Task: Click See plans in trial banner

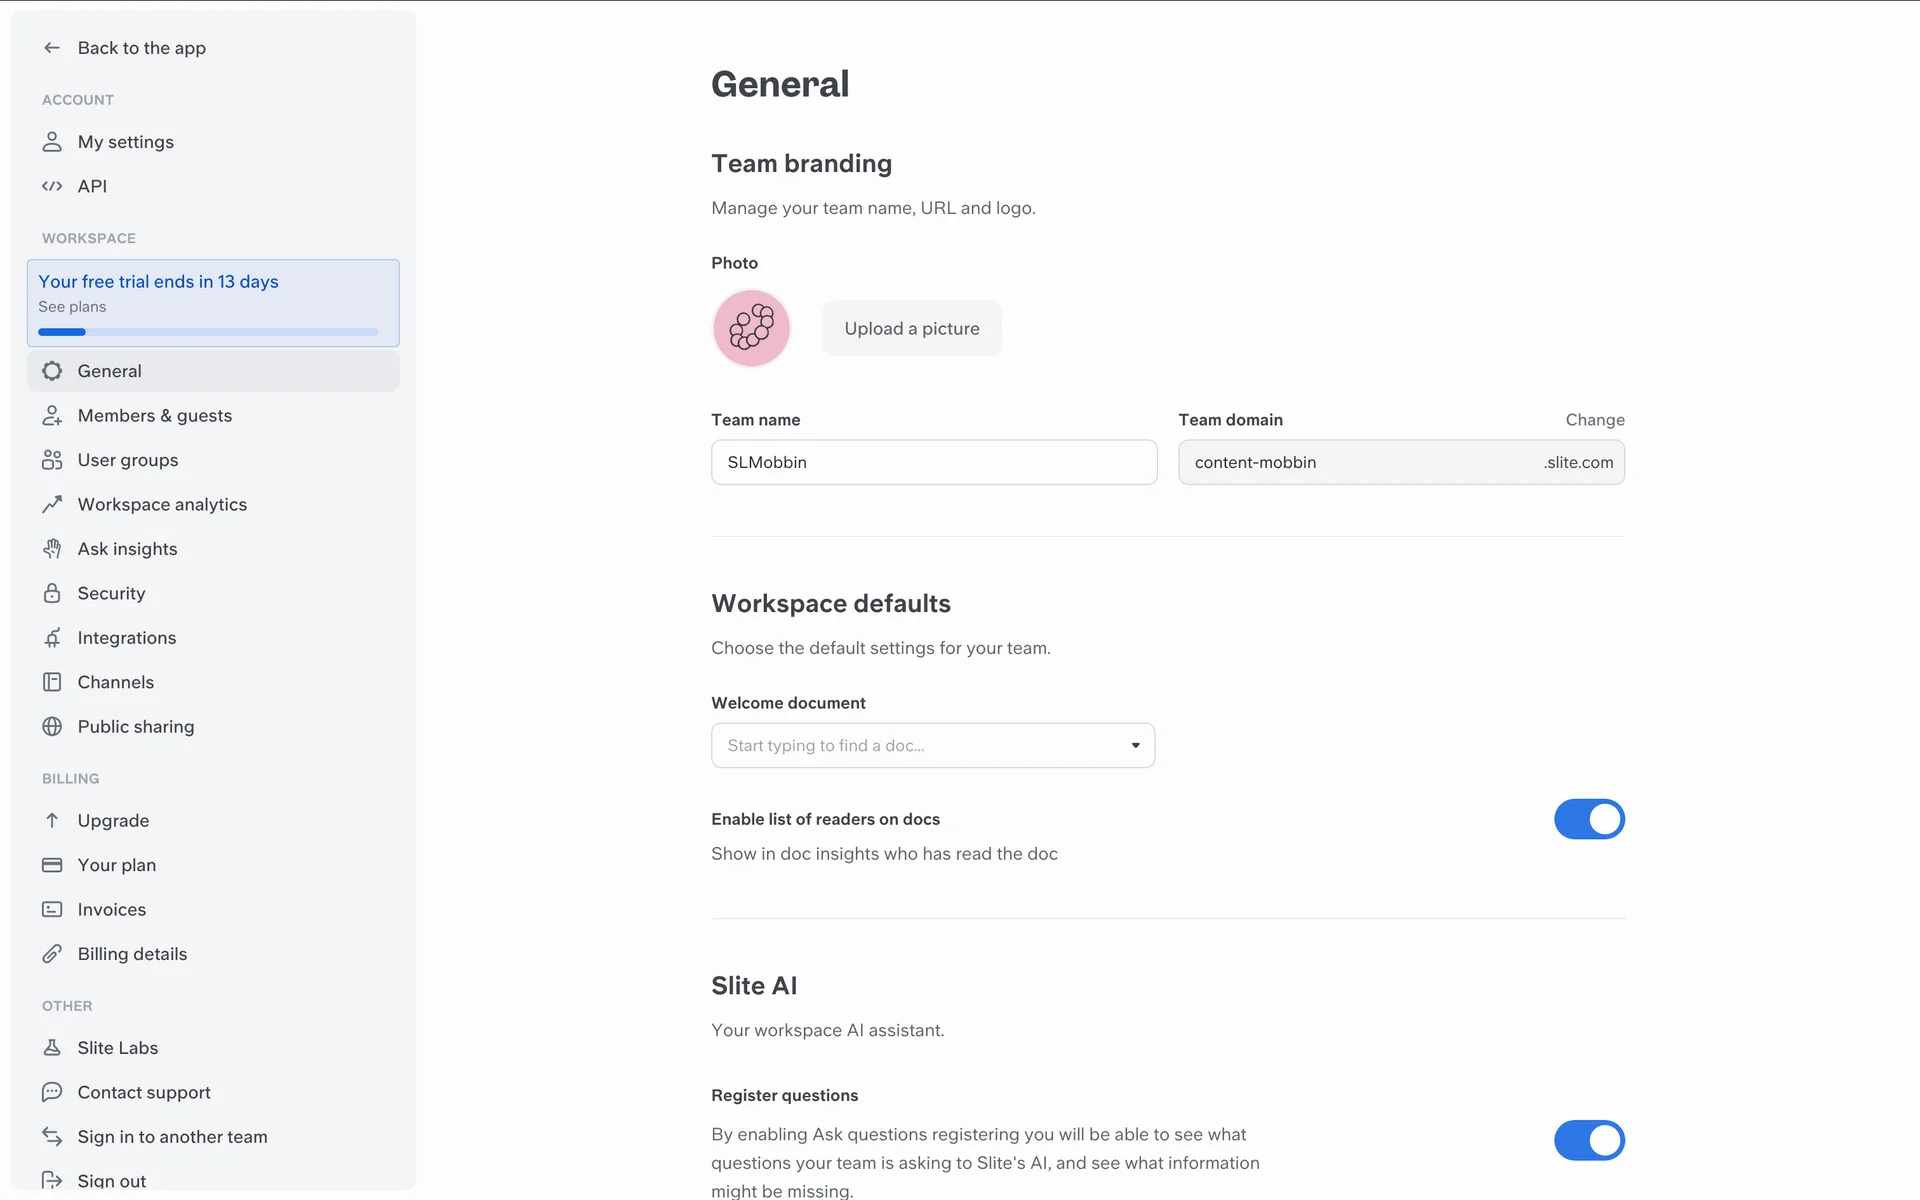Action: coord(72,307)
